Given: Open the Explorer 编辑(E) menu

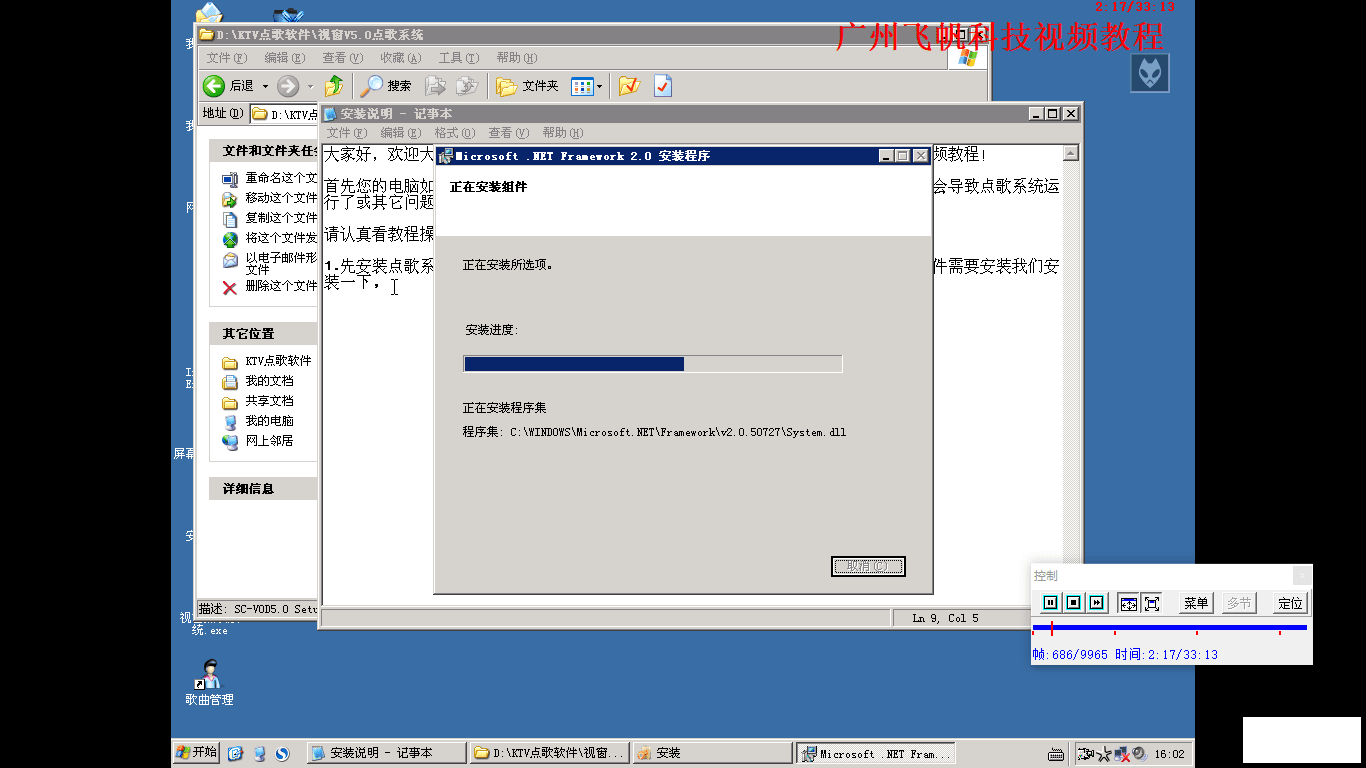Looking at the screenshot, I should (x=284, y=58).
